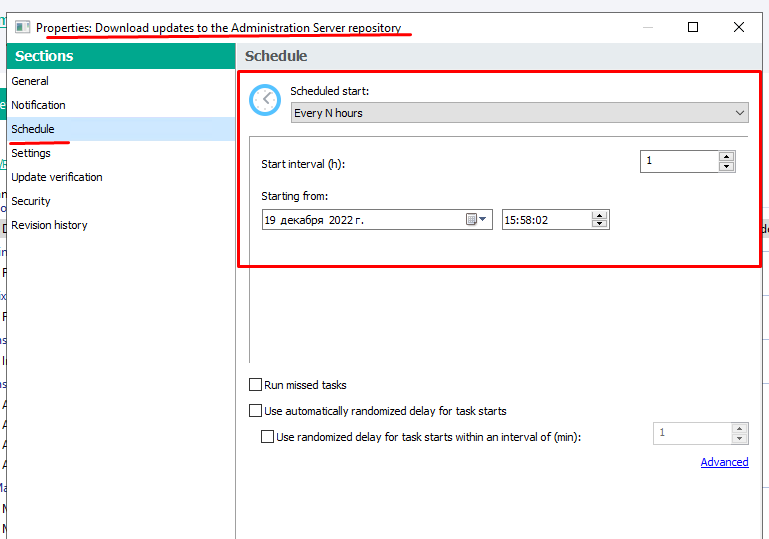The image size is (769, 539).
Task: Decrease the Start interval hours value
Action: coord(726,166)
